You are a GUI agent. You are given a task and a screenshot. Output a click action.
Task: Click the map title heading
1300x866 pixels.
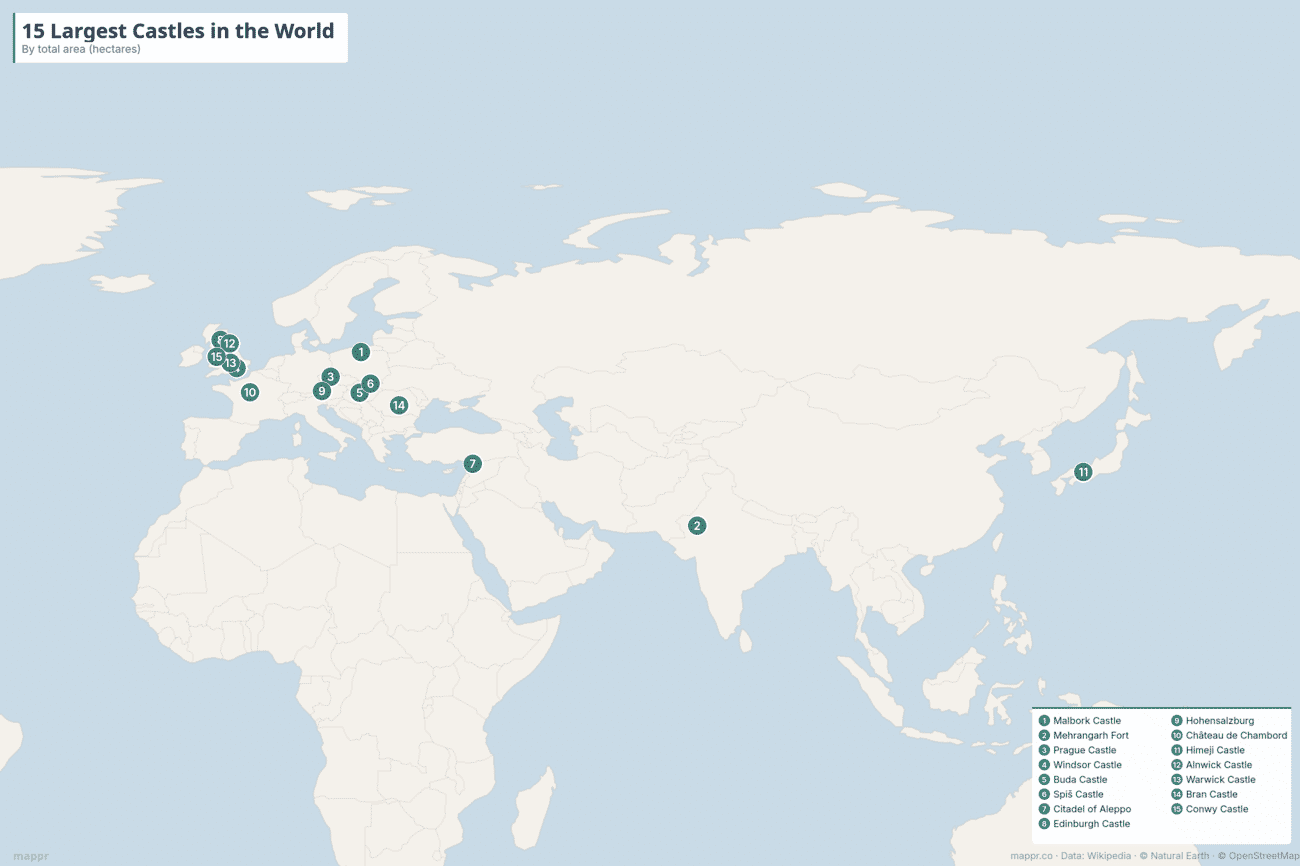point(177,31)
